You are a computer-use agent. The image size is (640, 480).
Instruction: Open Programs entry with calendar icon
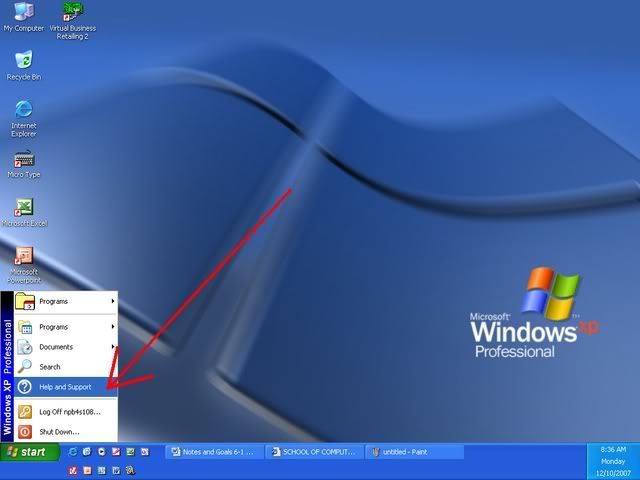tap(66, 327)
